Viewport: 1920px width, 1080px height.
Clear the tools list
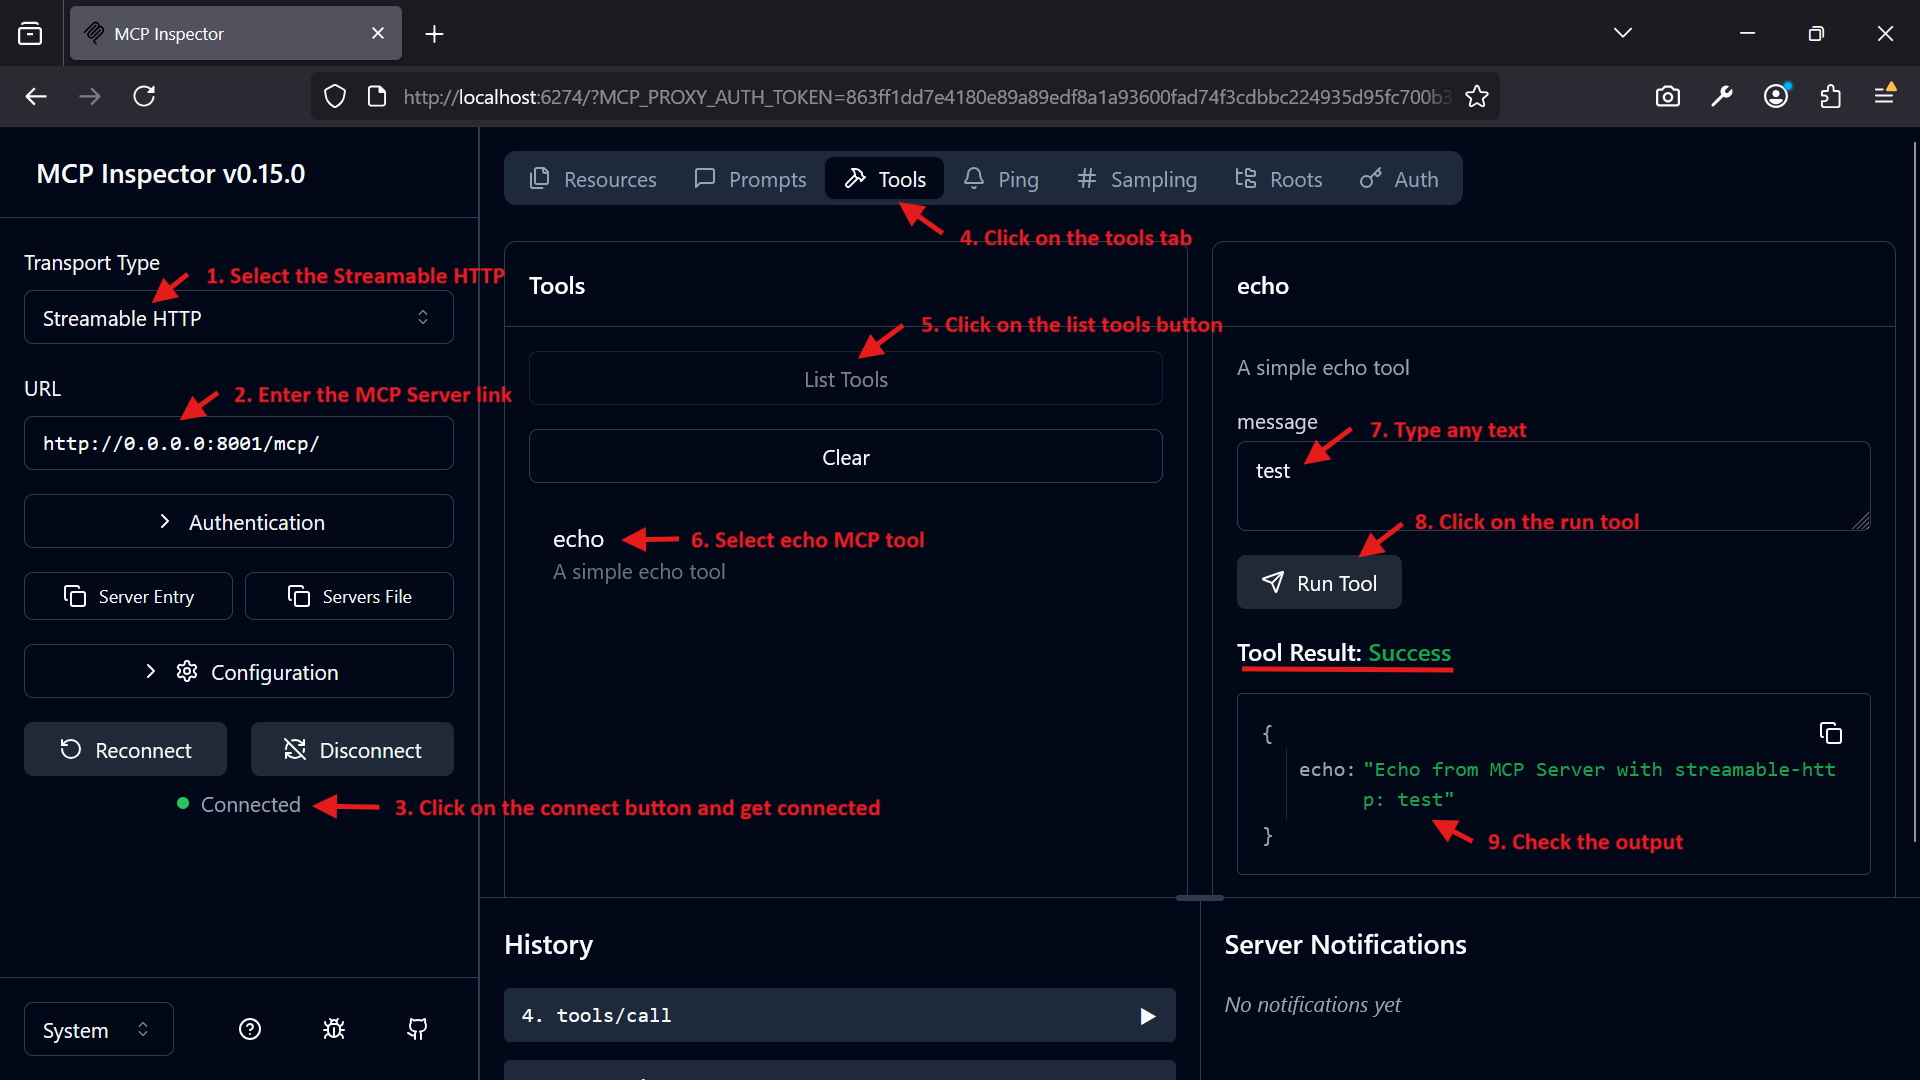[846, 457]
